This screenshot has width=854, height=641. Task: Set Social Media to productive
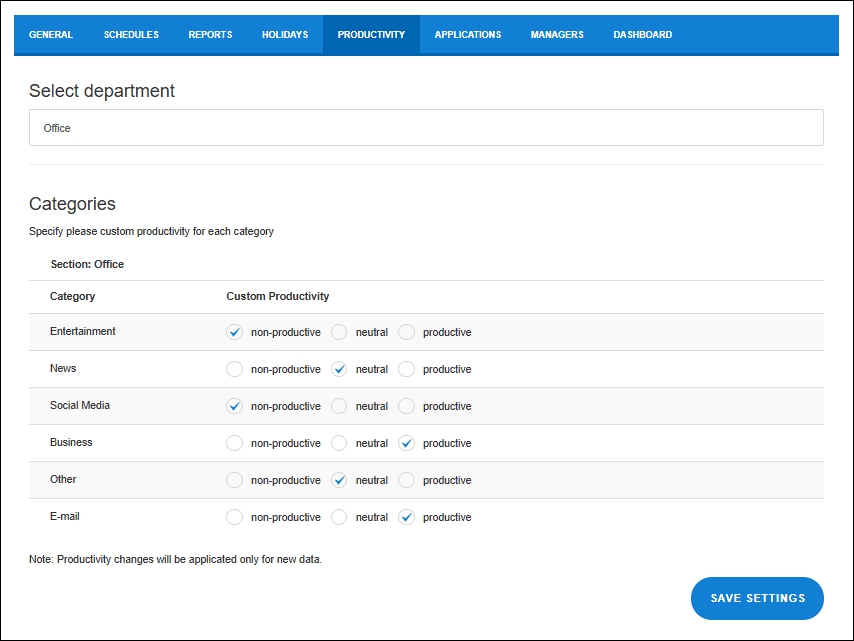point(406,406)
